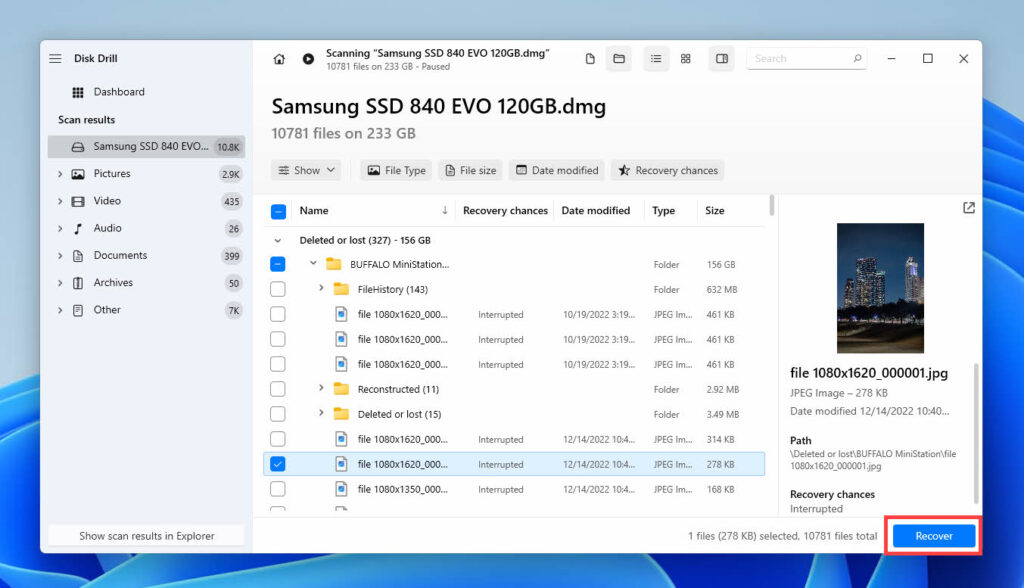This screenshot has height=588, width=1024.
Task: Open the Recovery chances filter
Action: (667, 170)
